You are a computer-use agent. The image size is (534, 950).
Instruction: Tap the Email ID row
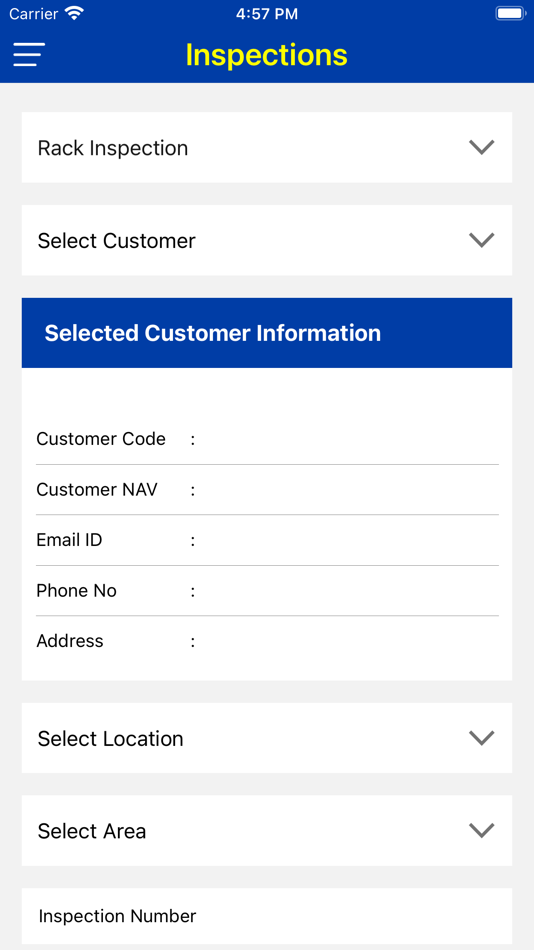tap(267, 540)
